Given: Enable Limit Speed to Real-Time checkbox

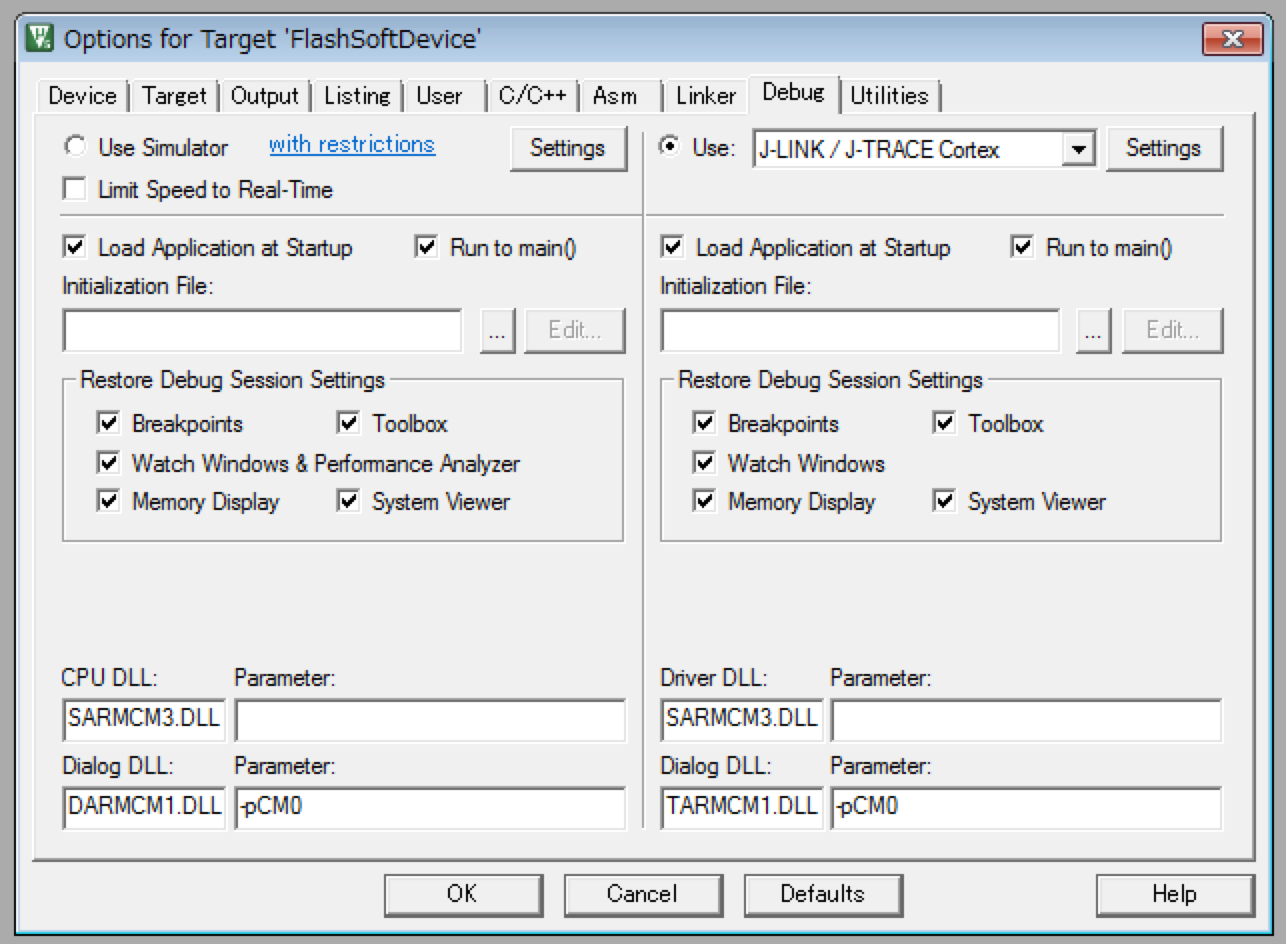Looking at the screenshot, I should click(75, 189).
